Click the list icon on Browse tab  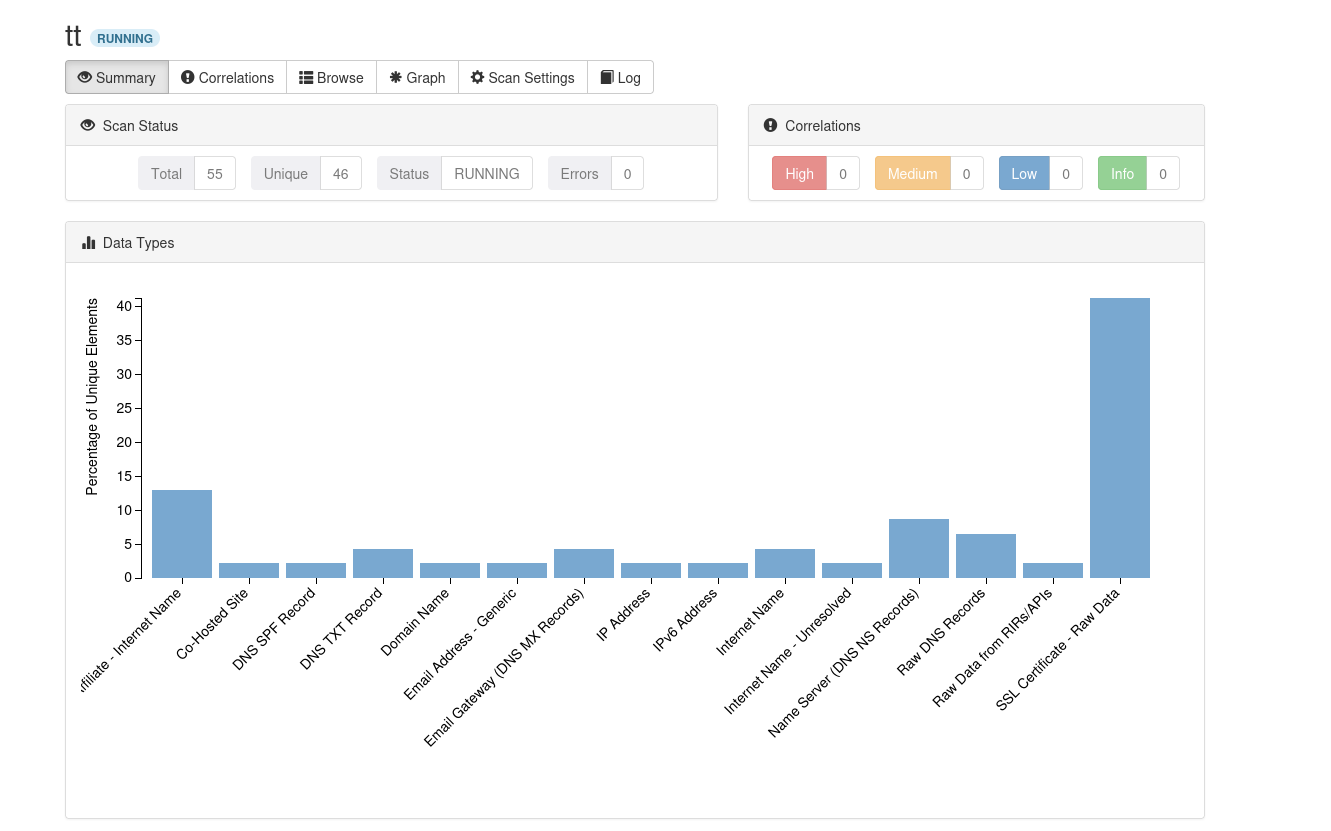[306, 77]
